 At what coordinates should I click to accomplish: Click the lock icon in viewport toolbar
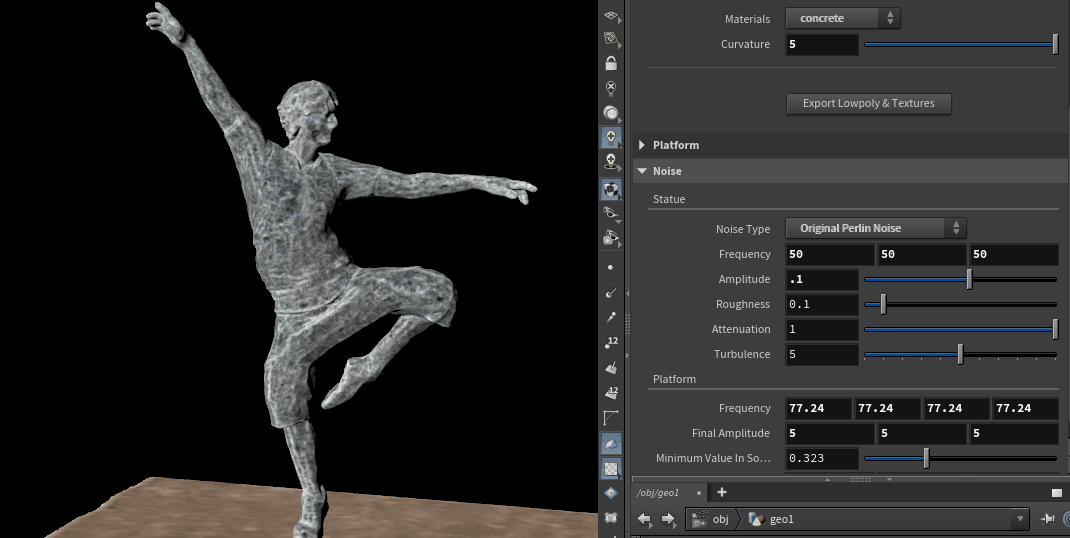611,63
